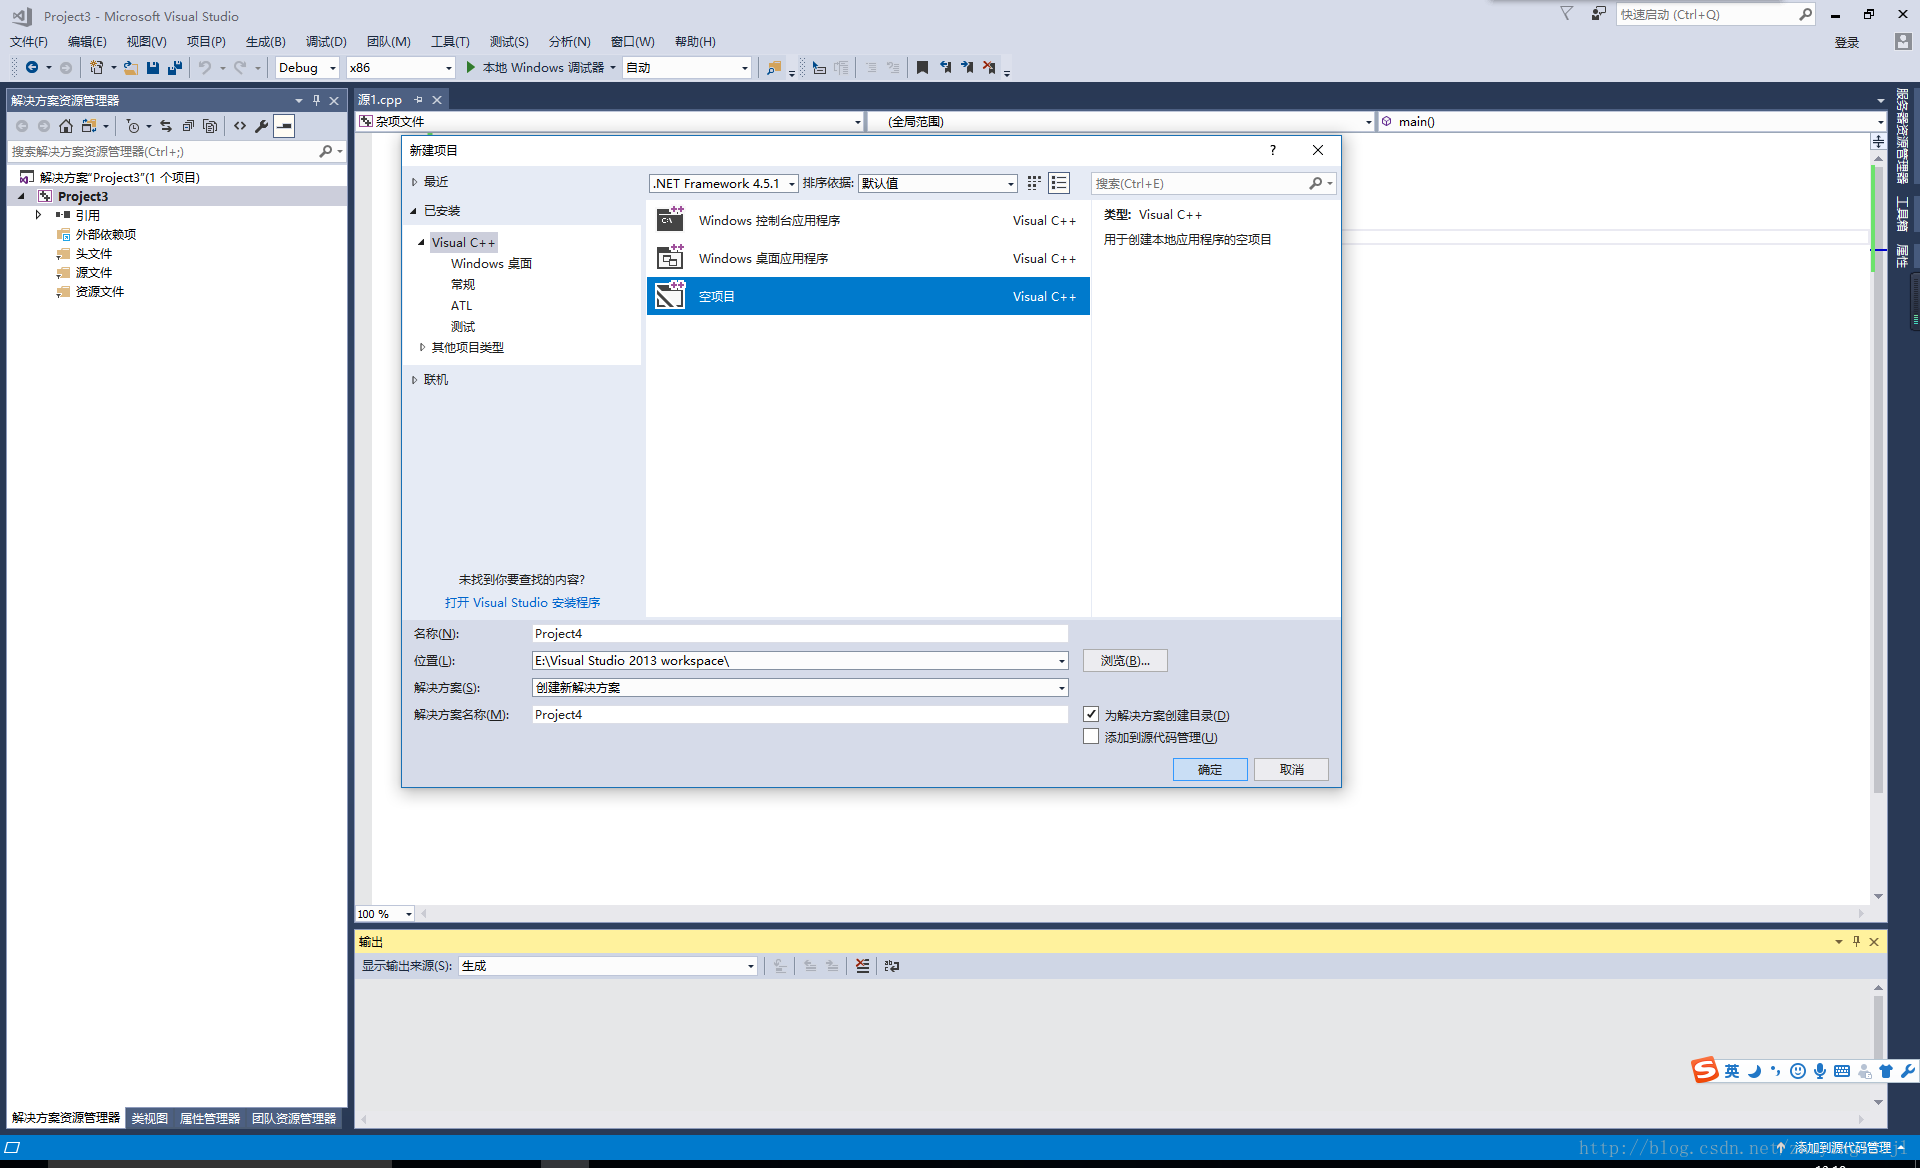Click the Collapse All icon in Solution Explorer
1920x1168 pixels.
click(188, 126)
